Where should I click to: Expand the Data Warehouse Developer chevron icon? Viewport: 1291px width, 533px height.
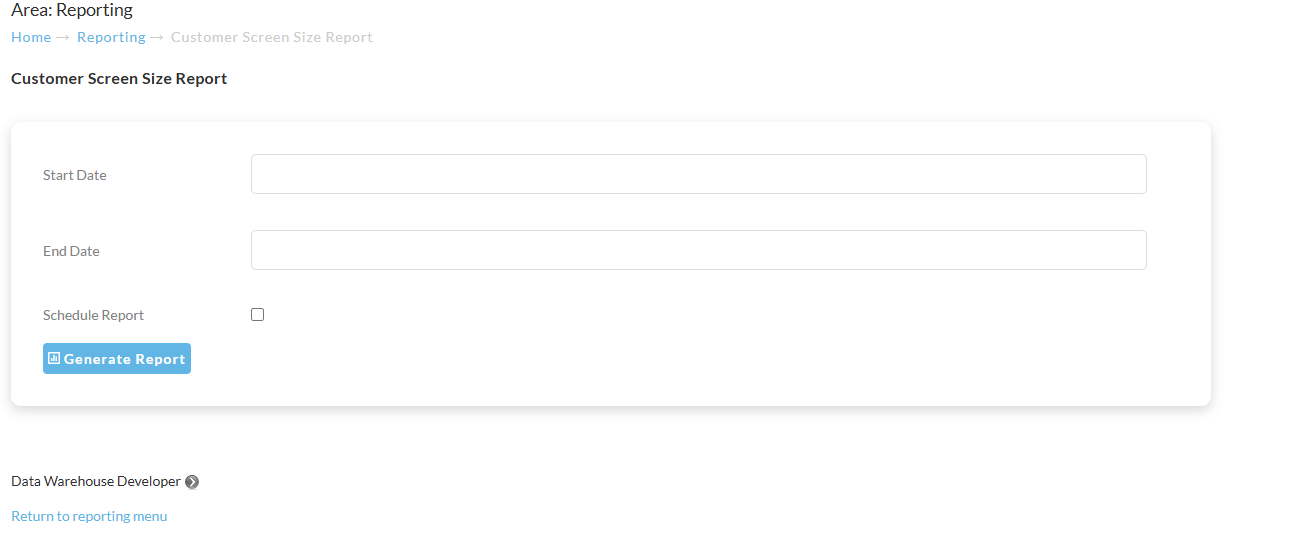click(x=192, y=482)
